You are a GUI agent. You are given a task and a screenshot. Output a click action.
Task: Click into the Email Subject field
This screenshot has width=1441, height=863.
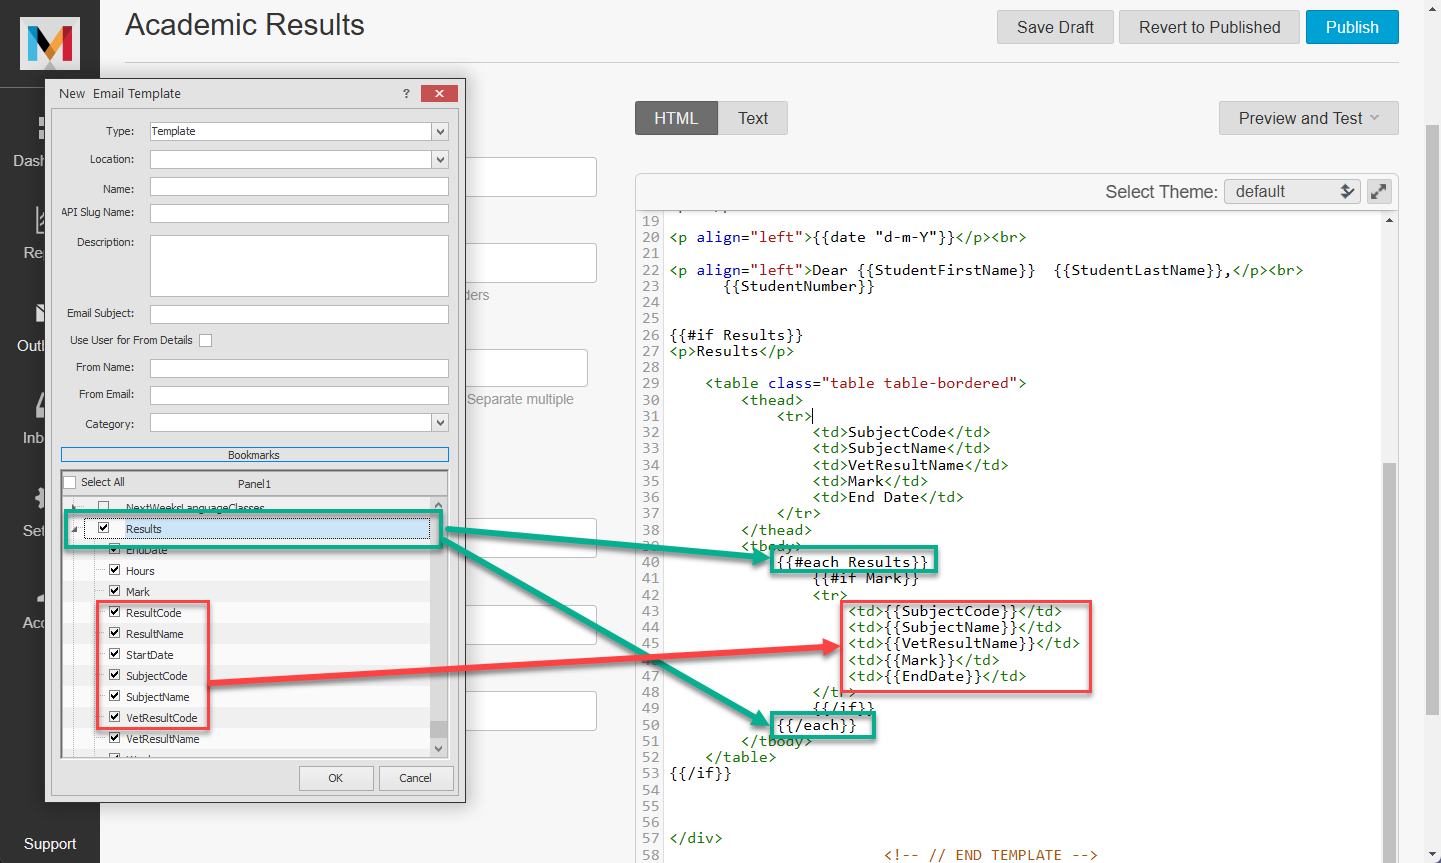click(x=299, y=314)
